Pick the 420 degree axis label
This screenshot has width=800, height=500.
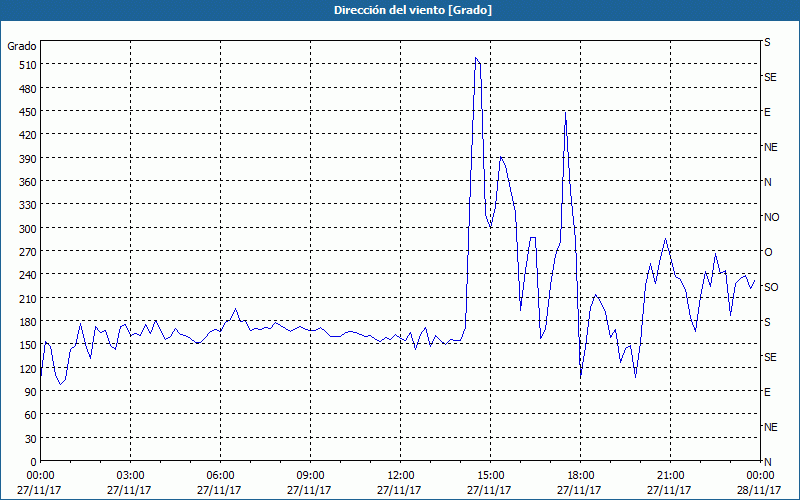(28, 135)
